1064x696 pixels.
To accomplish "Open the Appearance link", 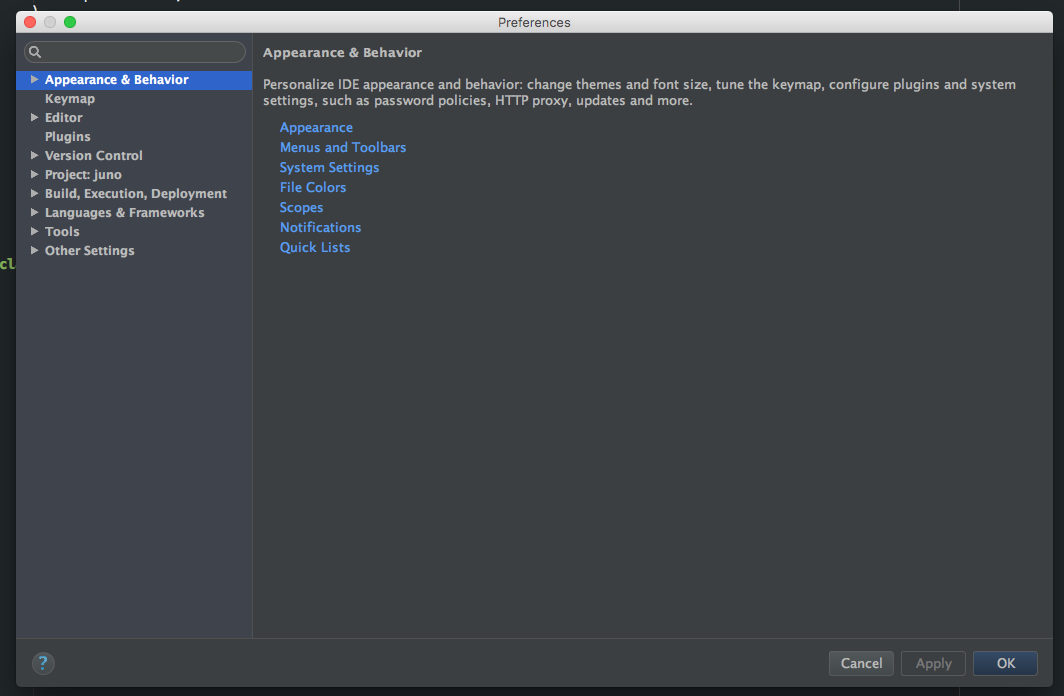I will (316, 128).
